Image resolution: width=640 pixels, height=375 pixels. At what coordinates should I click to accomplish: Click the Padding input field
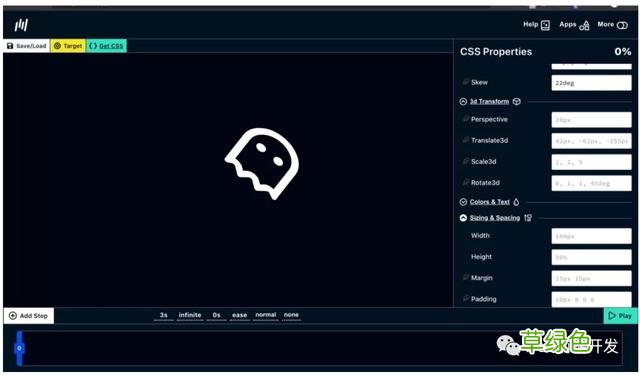[591, 299]
